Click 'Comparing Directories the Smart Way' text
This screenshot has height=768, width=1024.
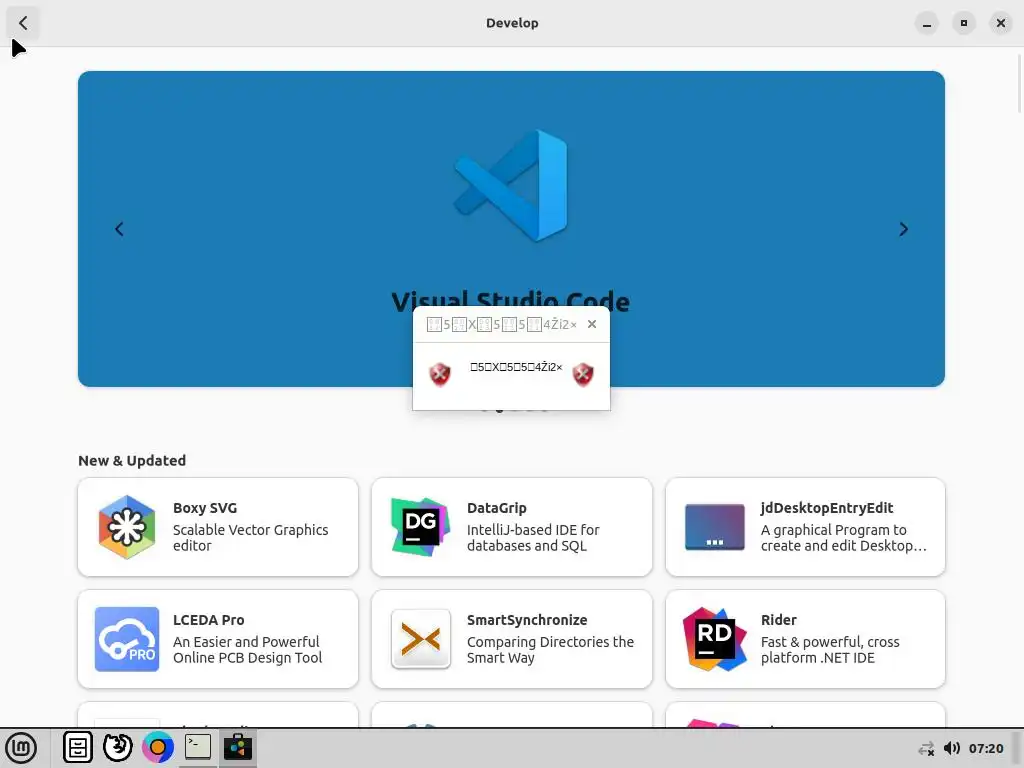pyautogui.click(x=551, y=650)
